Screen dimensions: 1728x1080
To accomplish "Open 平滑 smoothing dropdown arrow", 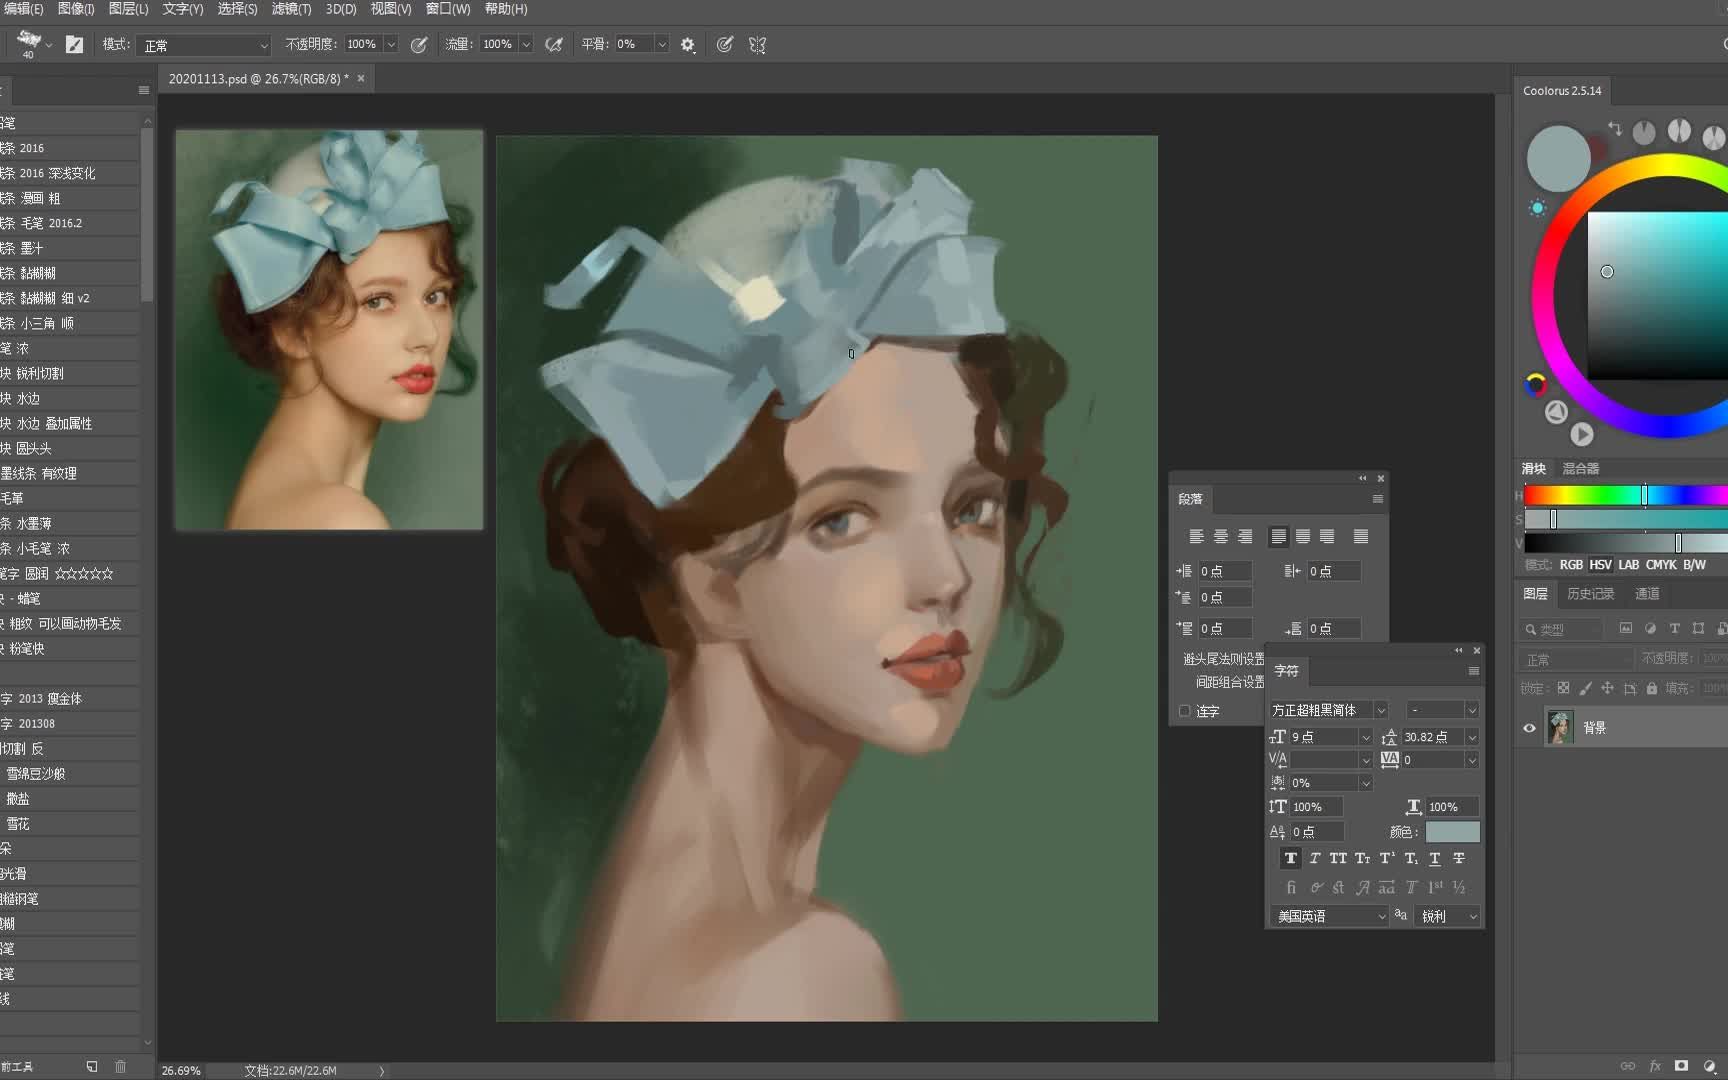I will tap(661, 44).
